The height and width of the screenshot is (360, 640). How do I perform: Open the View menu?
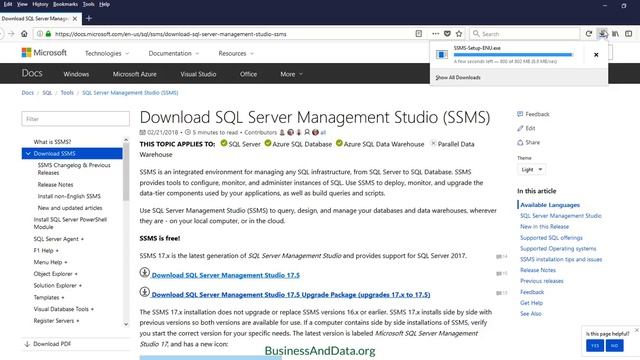click(22, 4)
